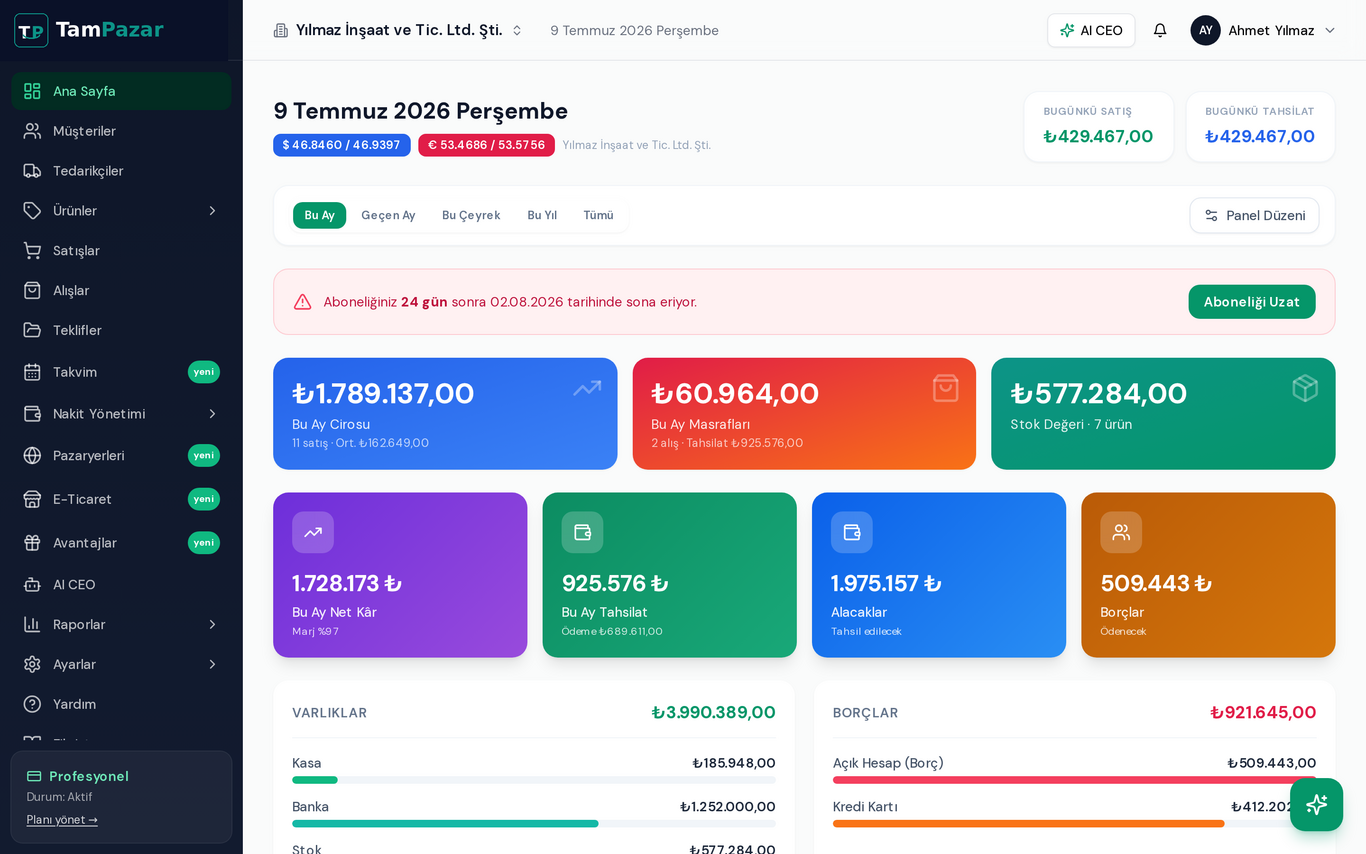The height and width of the screenshot is (854, 1366).
Task: Click the Aboneliği Uzat button
Action: point(1252,302)
